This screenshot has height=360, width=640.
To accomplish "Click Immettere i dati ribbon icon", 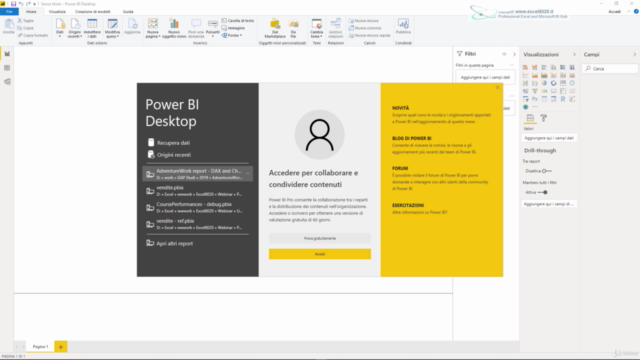I will tap(92, 28).
